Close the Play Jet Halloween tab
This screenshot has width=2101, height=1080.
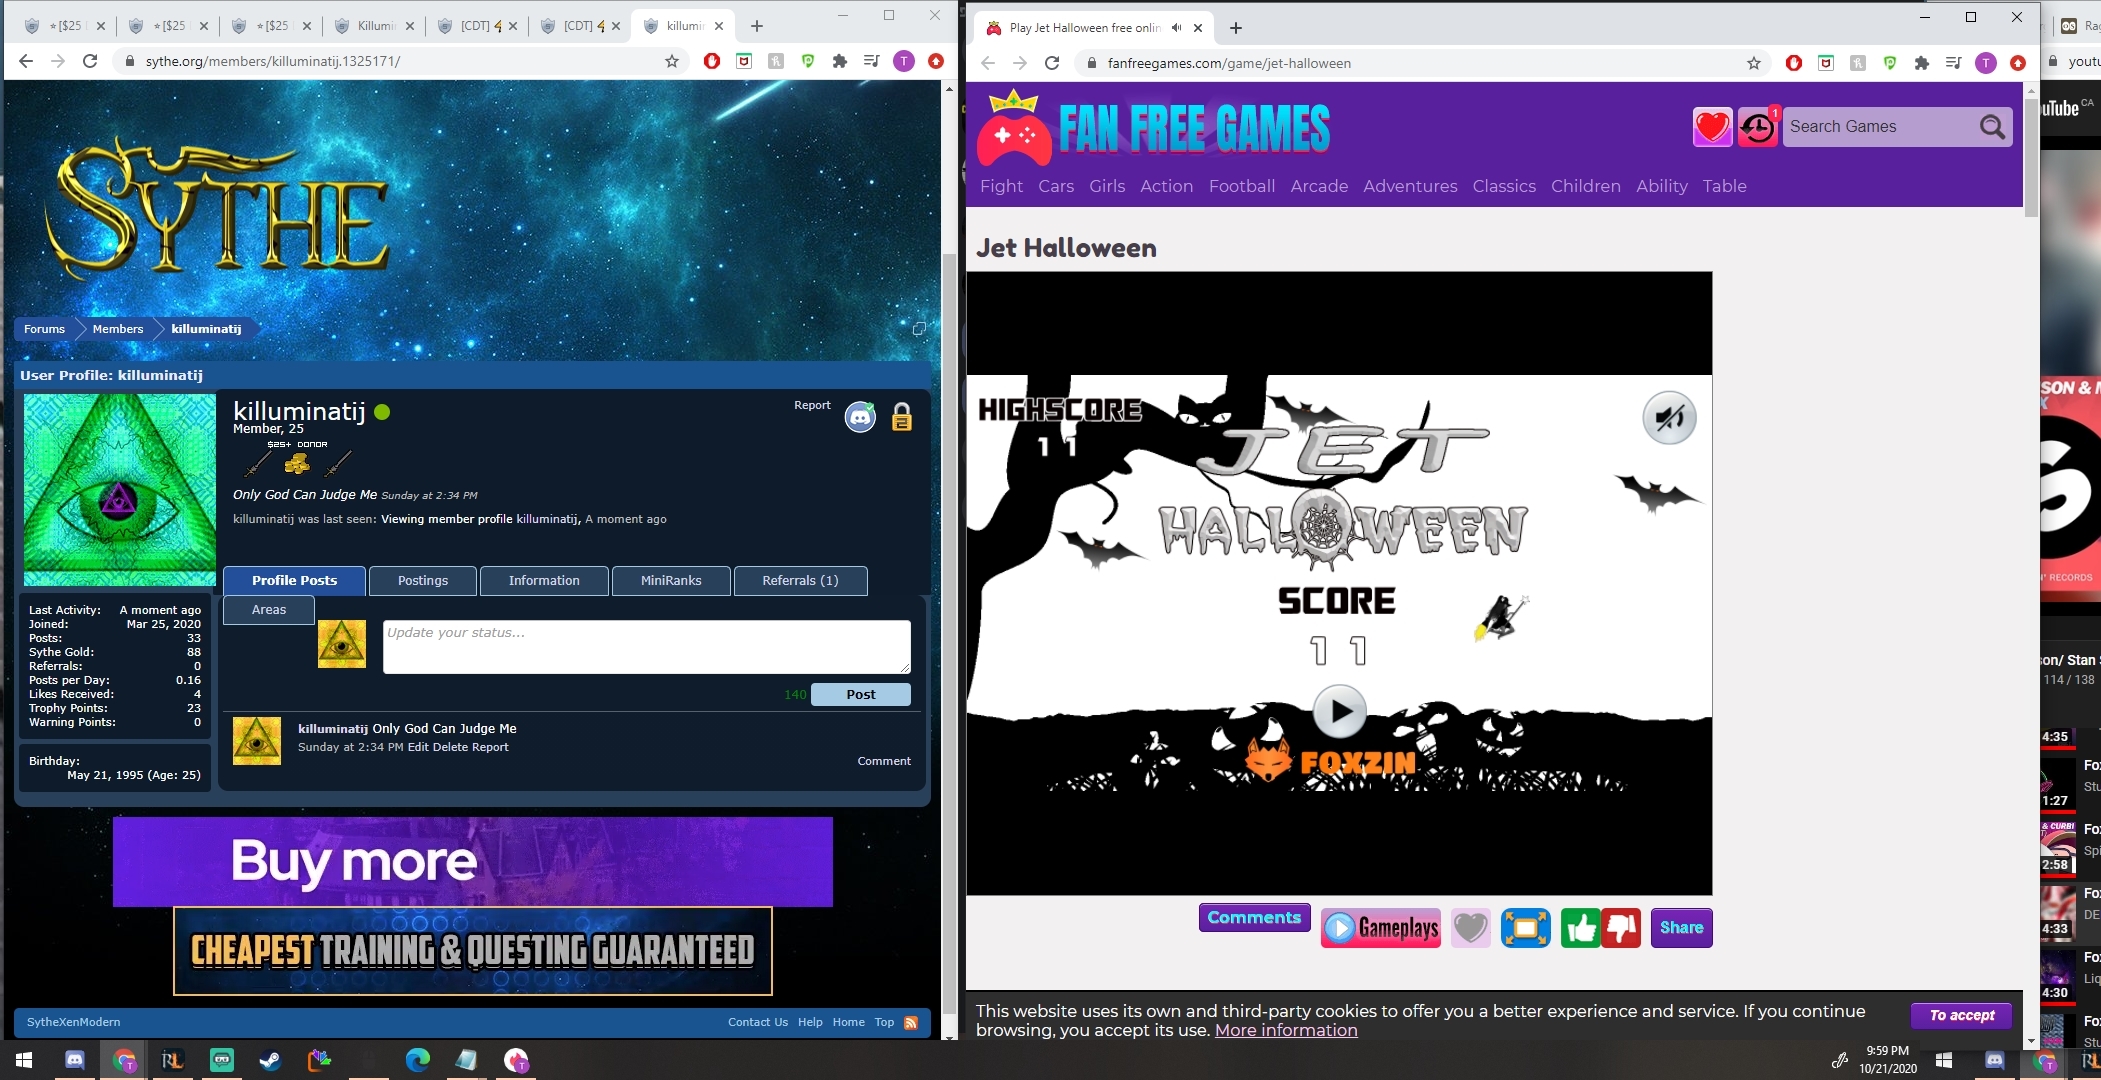(1198, 28)
